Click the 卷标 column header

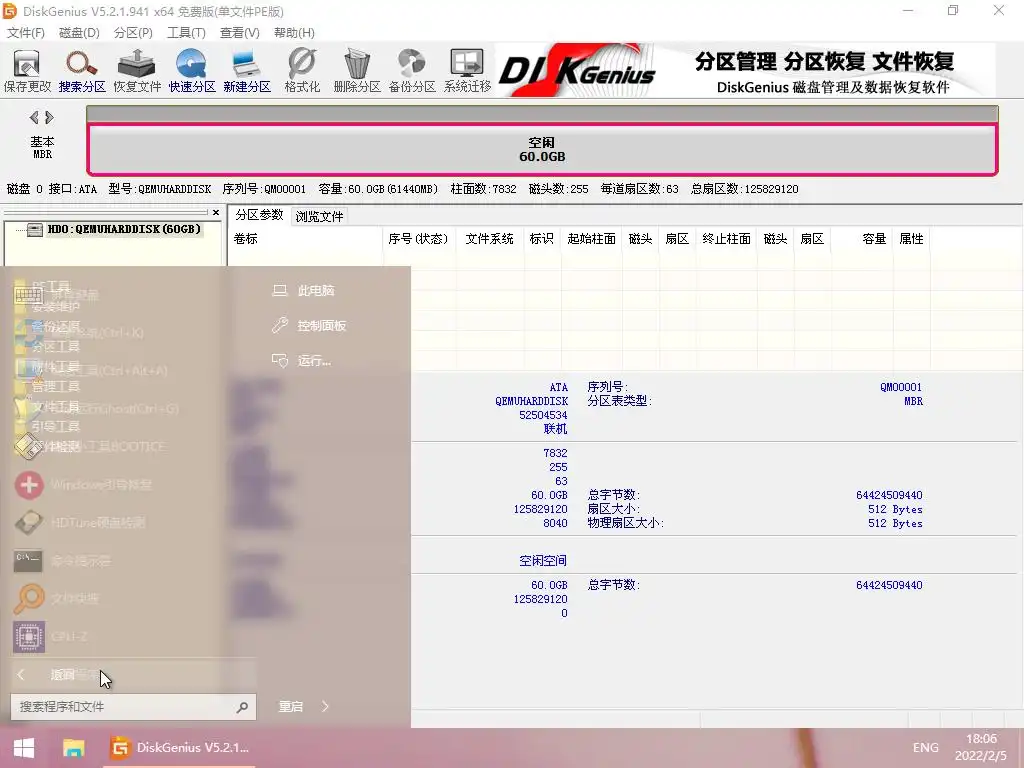(306, 239)
